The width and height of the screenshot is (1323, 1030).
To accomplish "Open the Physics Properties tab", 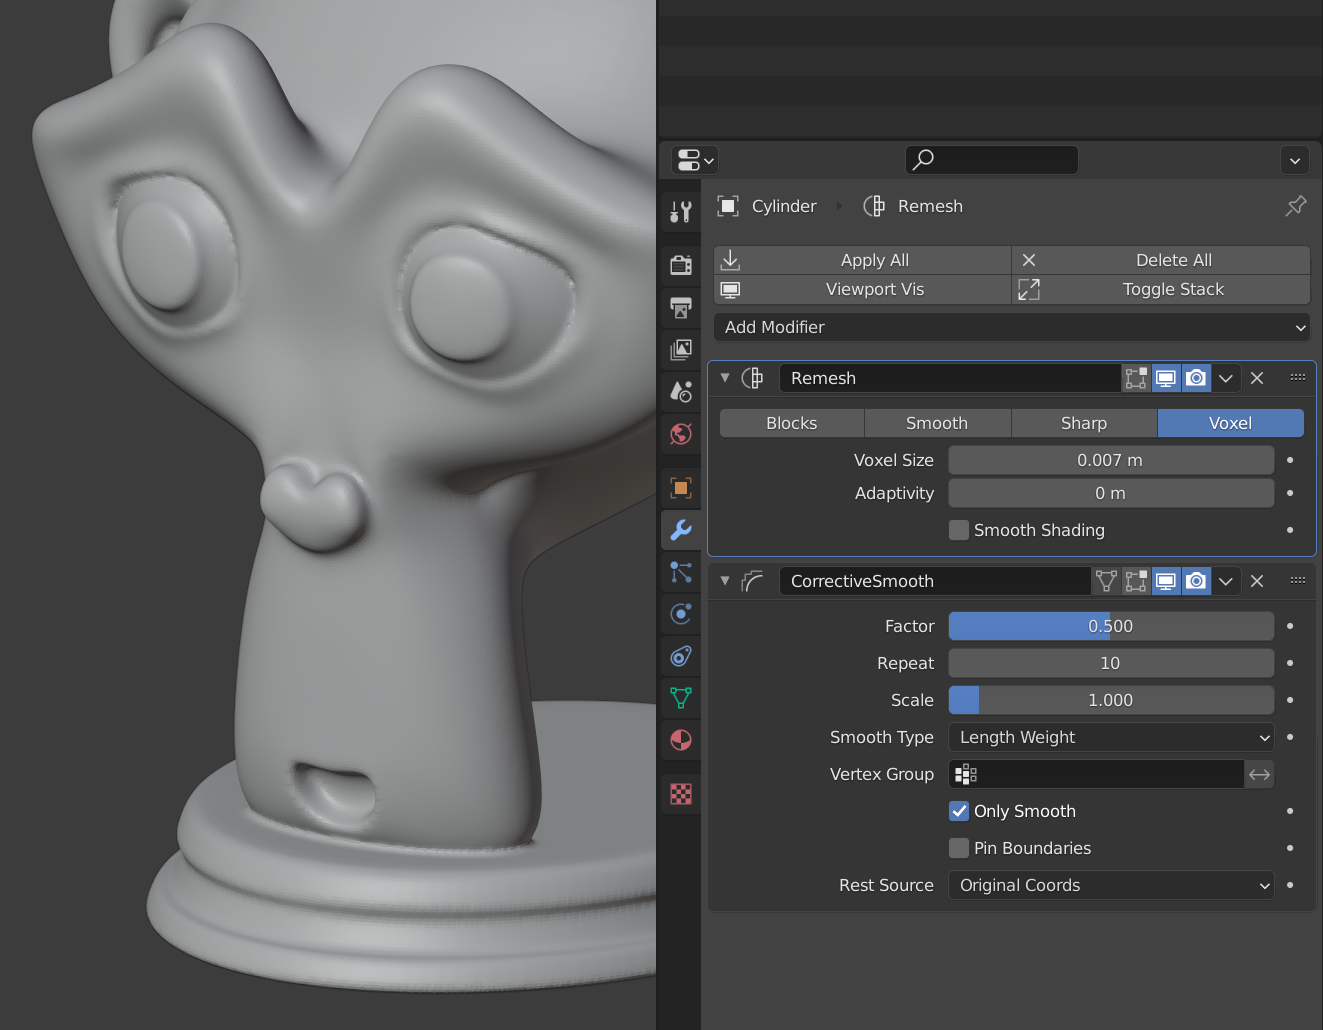I will coord(681,614).
